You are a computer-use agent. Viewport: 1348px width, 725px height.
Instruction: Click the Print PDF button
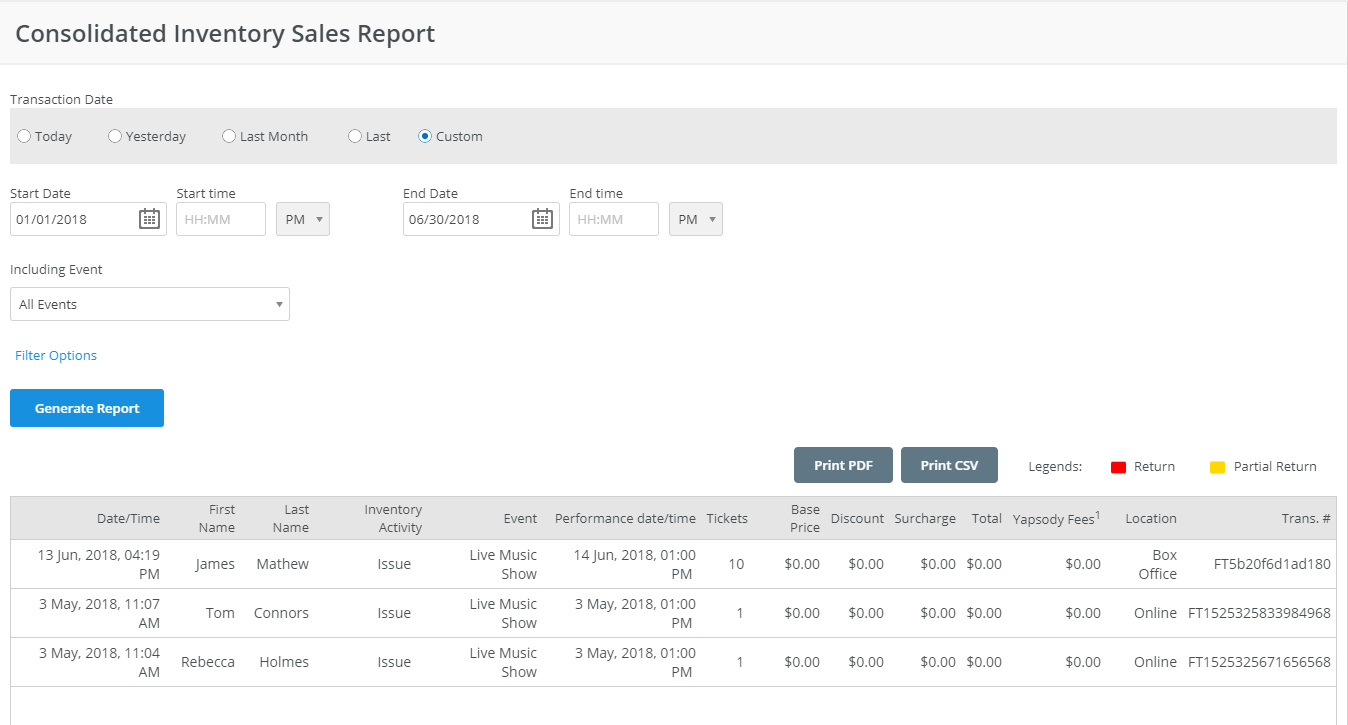(x=843, y=465)
